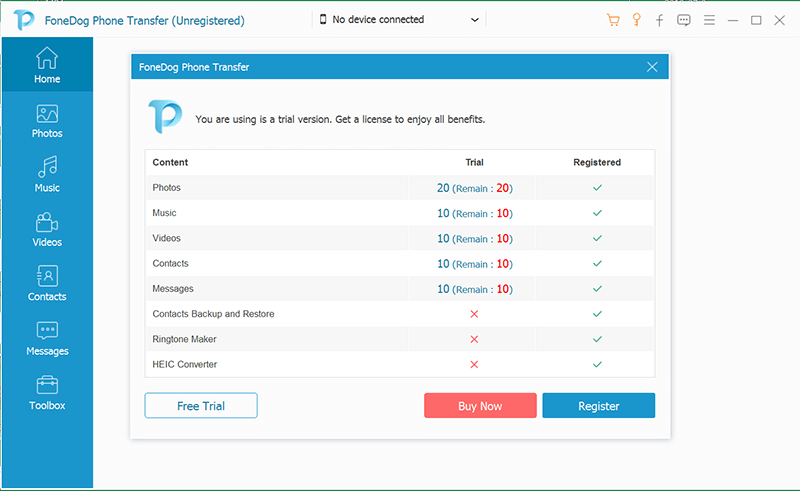This screenshot has width=800, height=491.
Task: Maximize the FoneDog main window
Action: tap(756, 20)
